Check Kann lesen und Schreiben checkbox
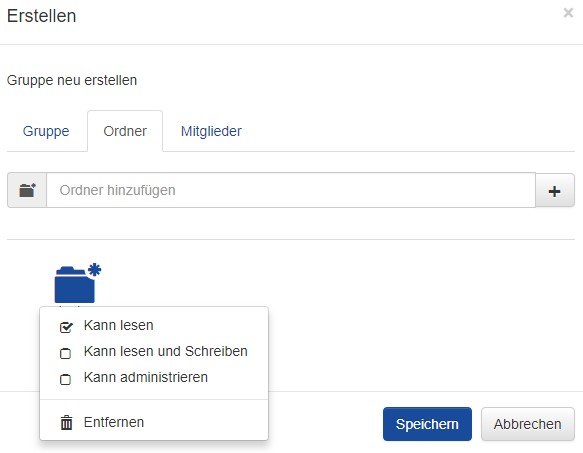Viewport: 583px width, 453px height. coord(65,353)
